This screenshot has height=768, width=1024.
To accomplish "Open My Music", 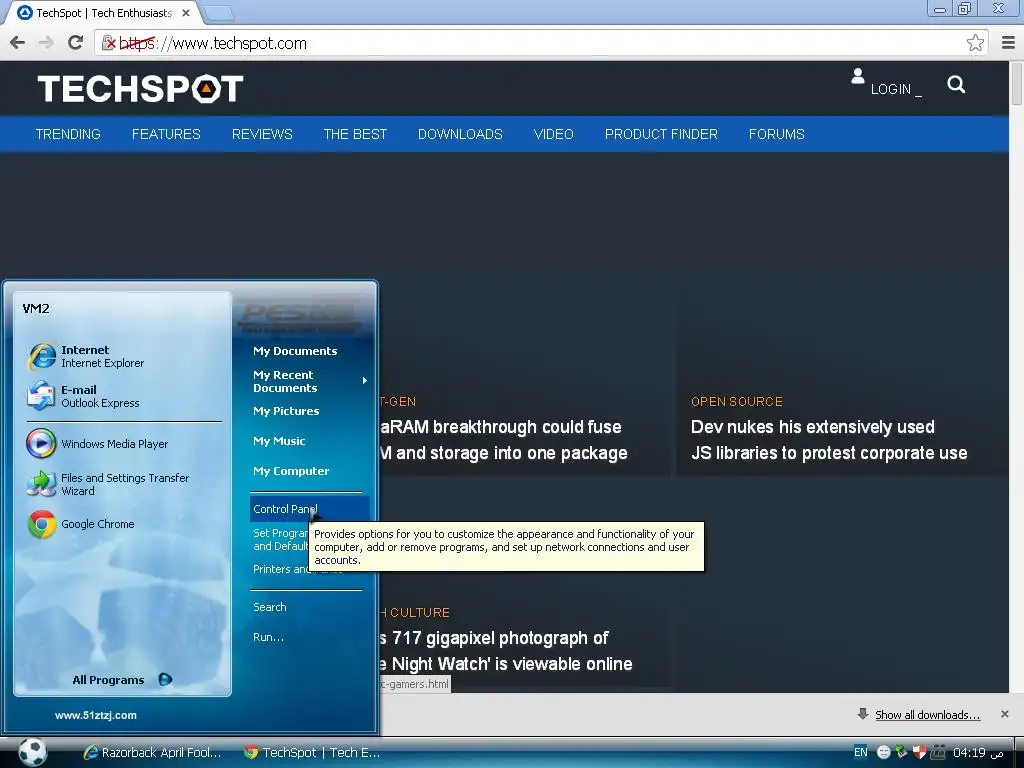I will click(x=279, y=441).
